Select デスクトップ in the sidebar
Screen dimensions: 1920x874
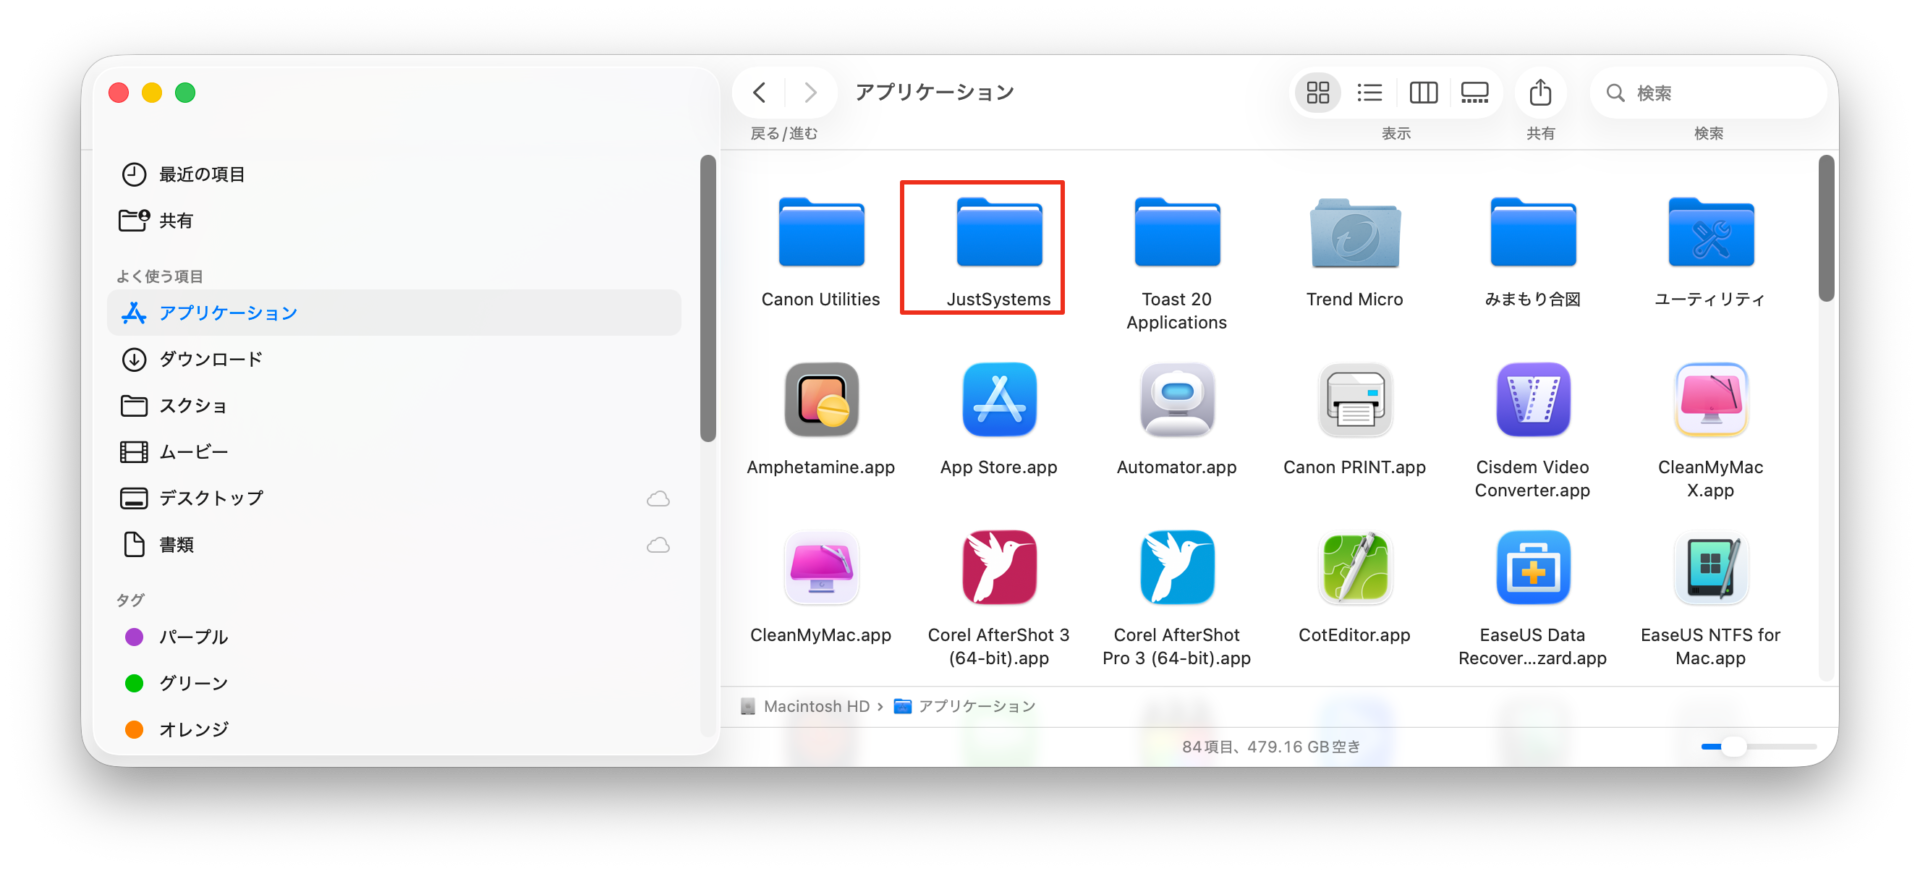click(x=211, y=498)
